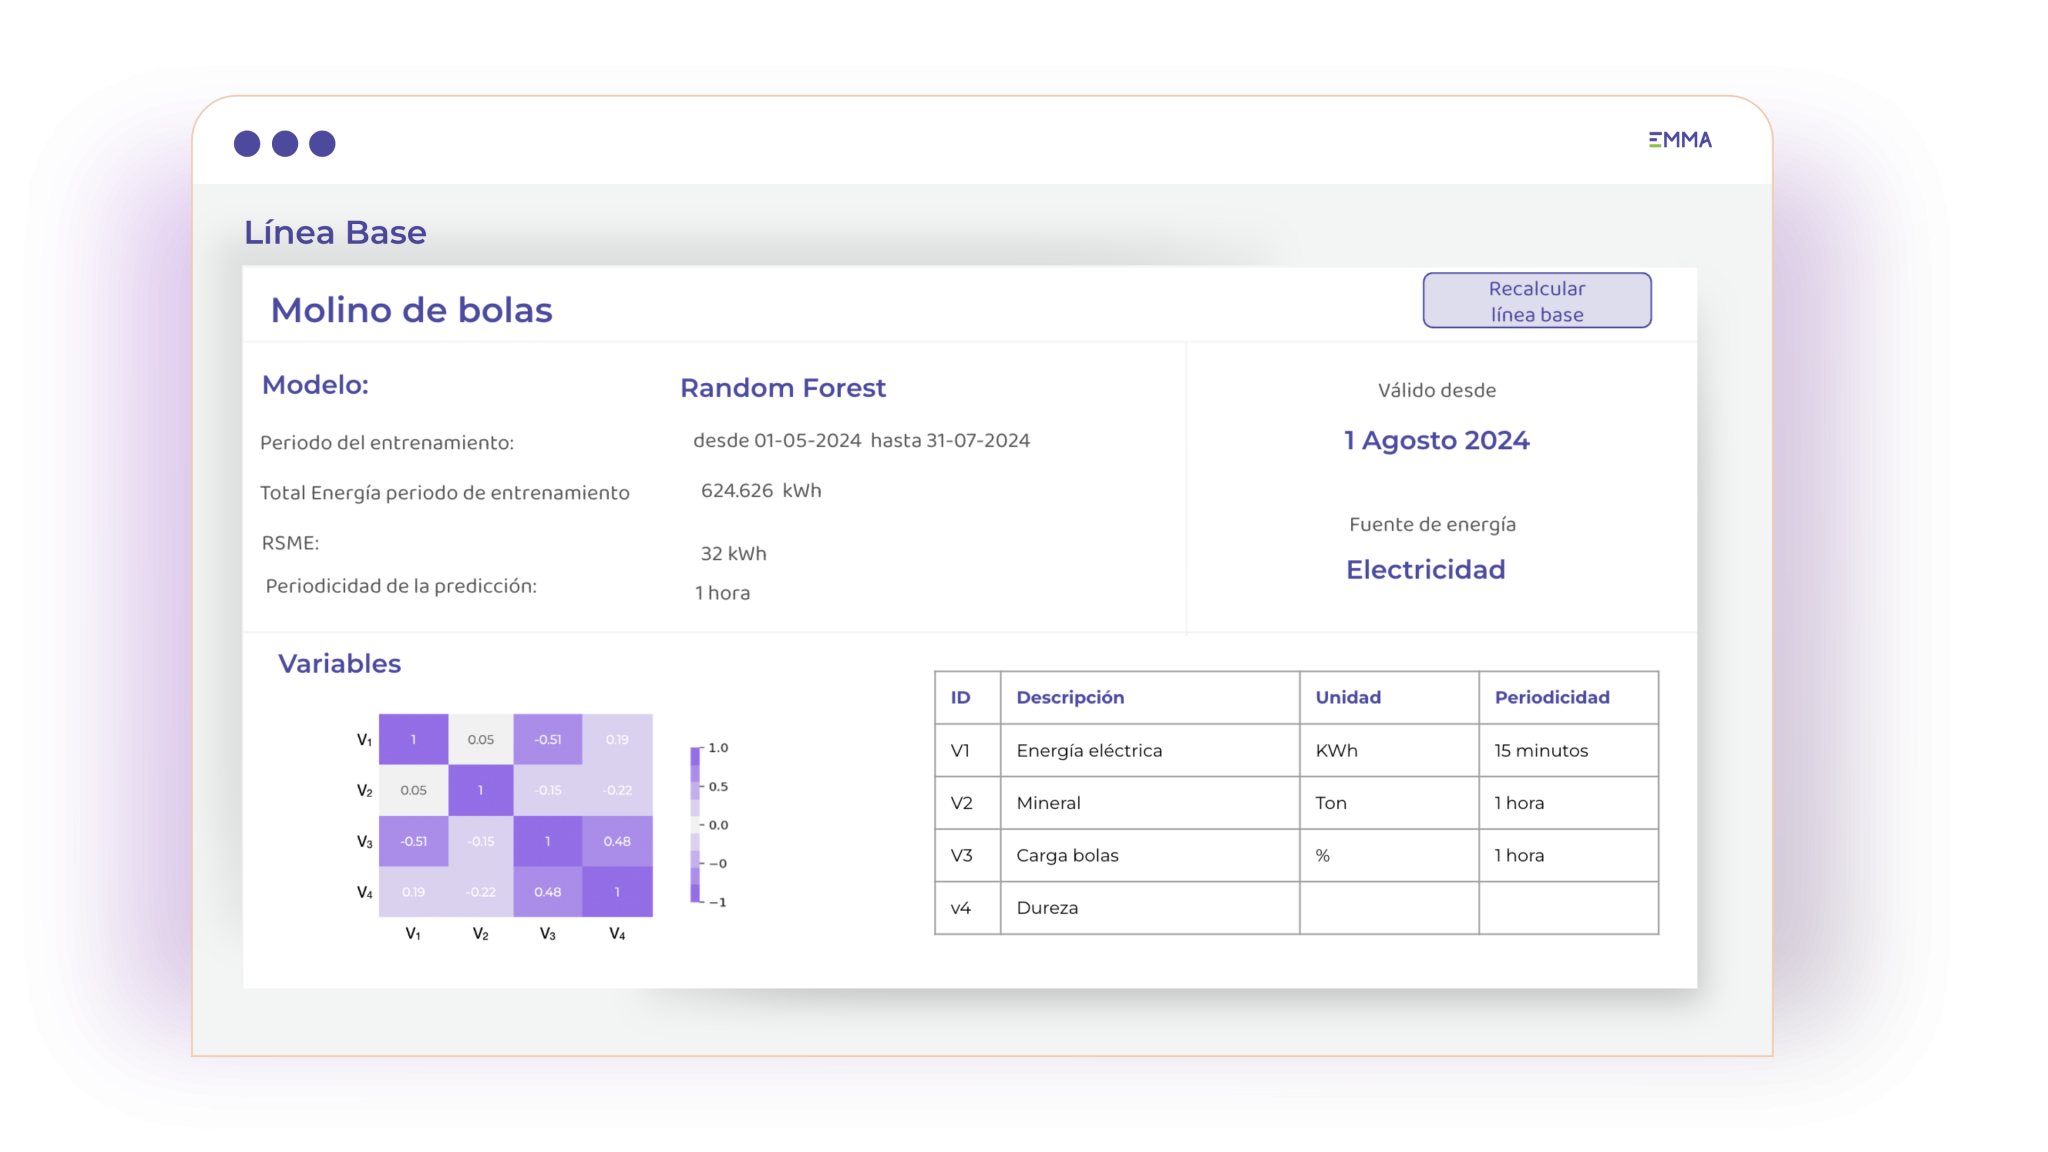
Task: Click the Descripción column header
Action: [x=1070, y=698]
